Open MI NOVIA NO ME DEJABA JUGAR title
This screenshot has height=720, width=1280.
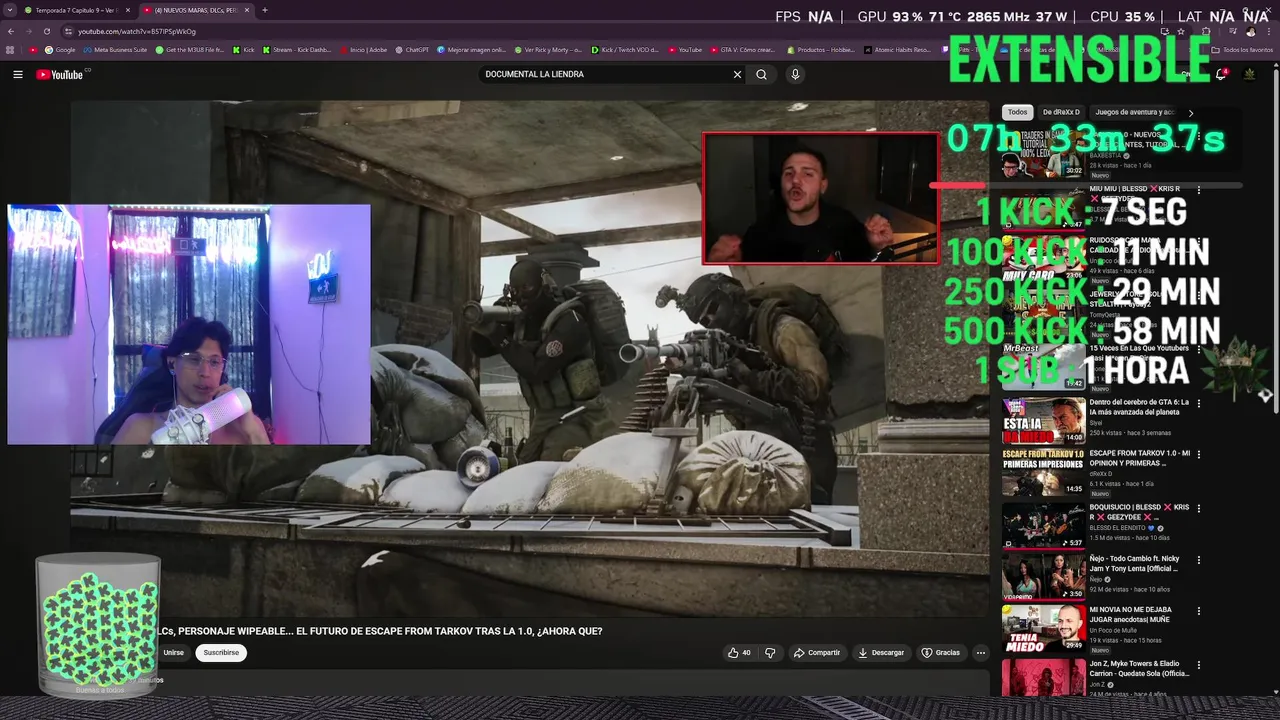coord(1131,614)
